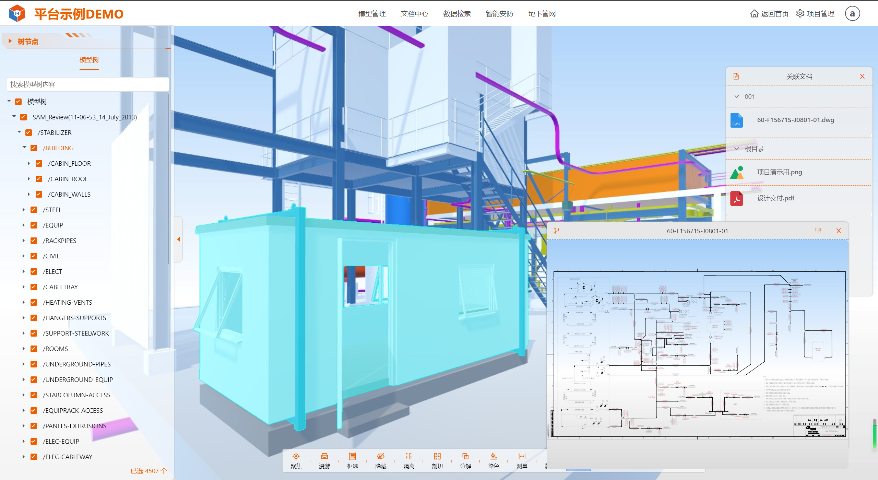Screen dimensions: 878x480
Task: Click the platform logo icon in header
Action: click(x=15, y=13)
